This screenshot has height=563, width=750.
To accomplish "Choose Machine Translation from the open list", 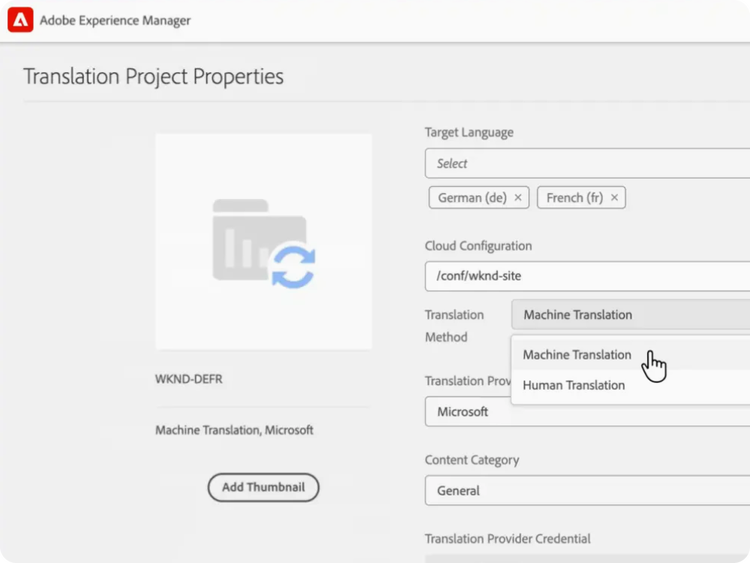I will [x=577, y=355].
